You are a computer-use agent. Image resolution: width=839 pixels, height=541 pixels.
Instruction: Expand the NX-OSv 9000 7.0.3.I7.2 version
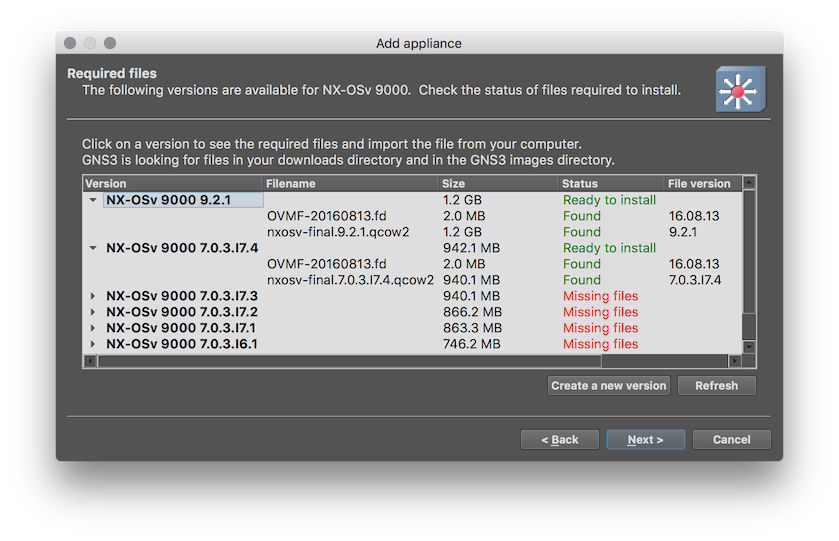pyautogui.click(x=93, y=312)
